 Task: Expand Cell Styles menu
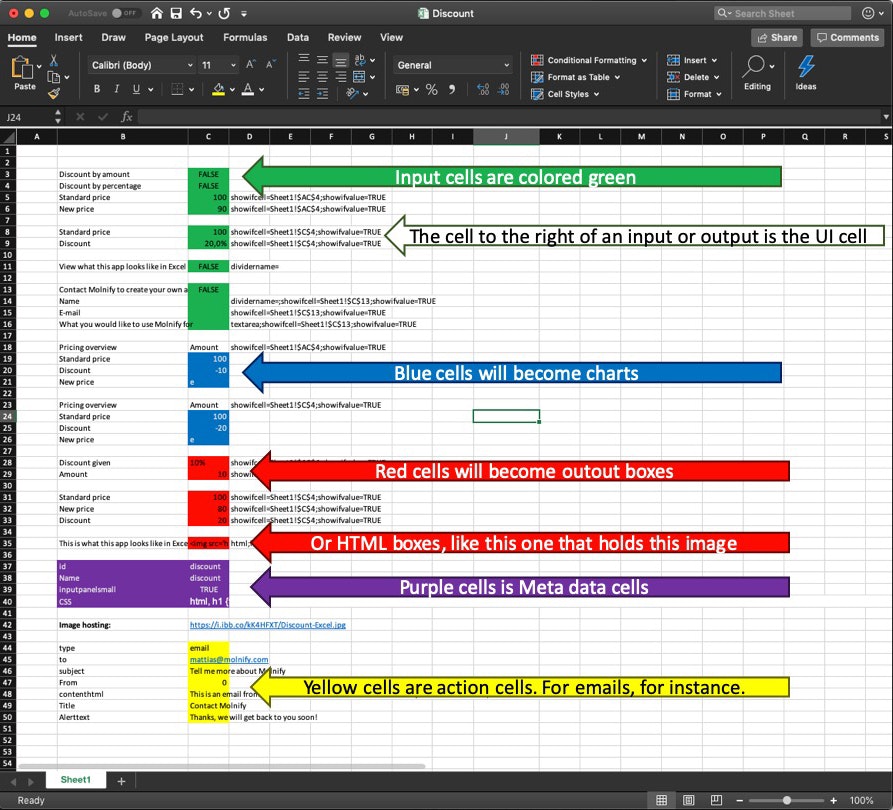[x=565, y=94]
